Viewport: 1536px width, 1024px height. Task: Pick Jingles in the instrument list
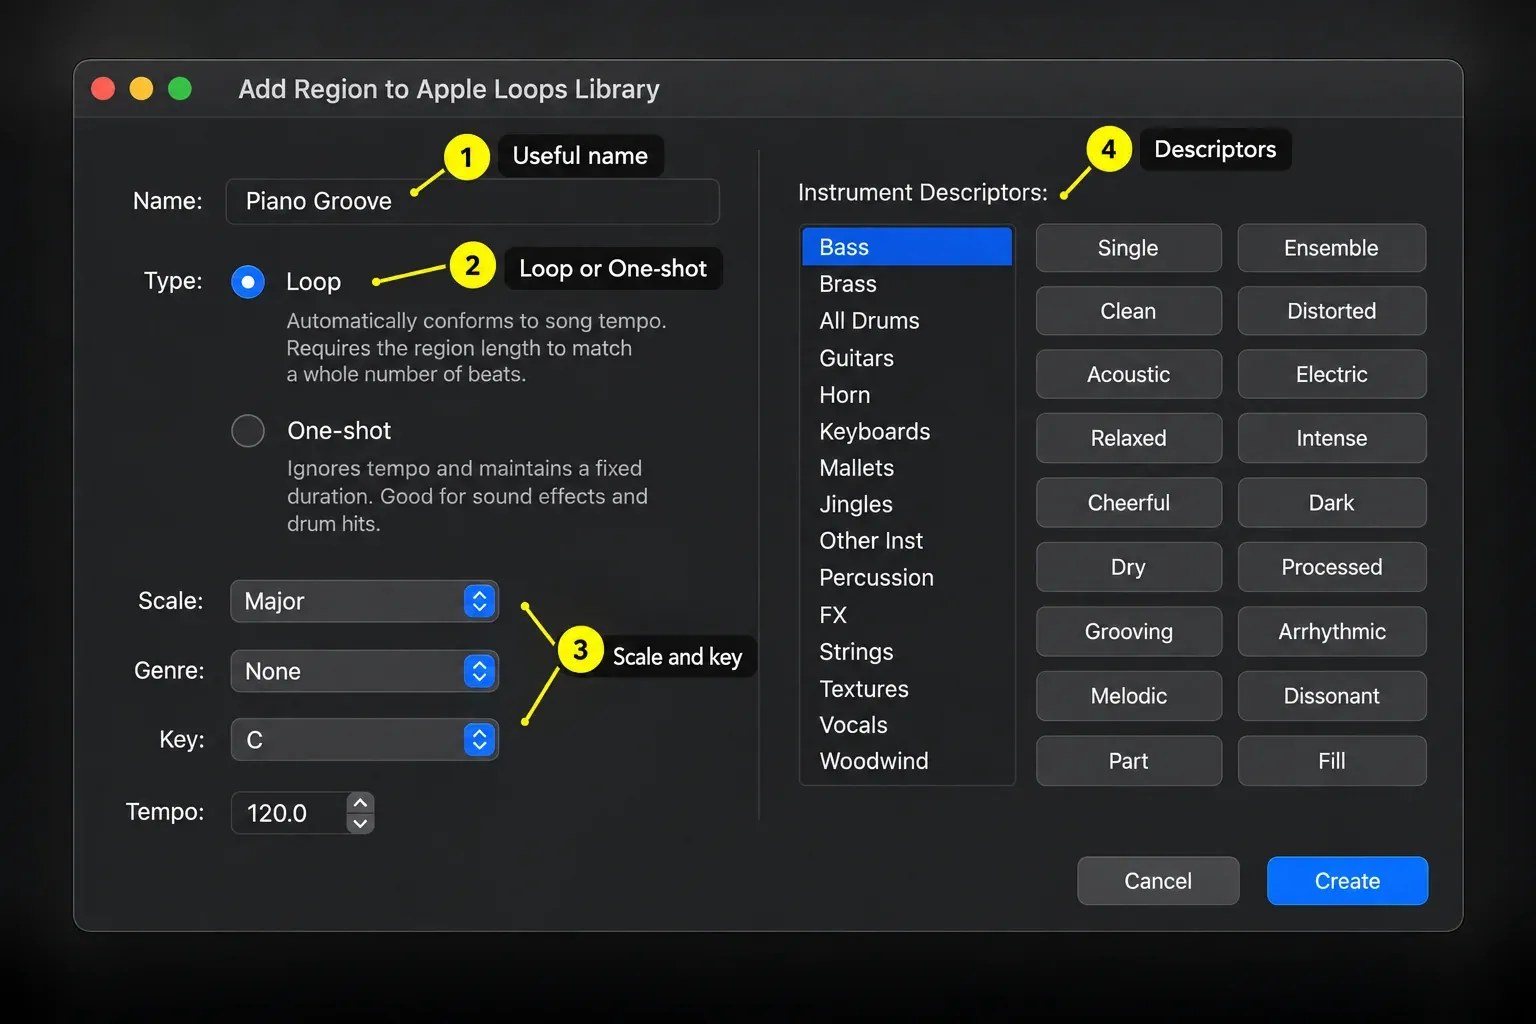907,504
